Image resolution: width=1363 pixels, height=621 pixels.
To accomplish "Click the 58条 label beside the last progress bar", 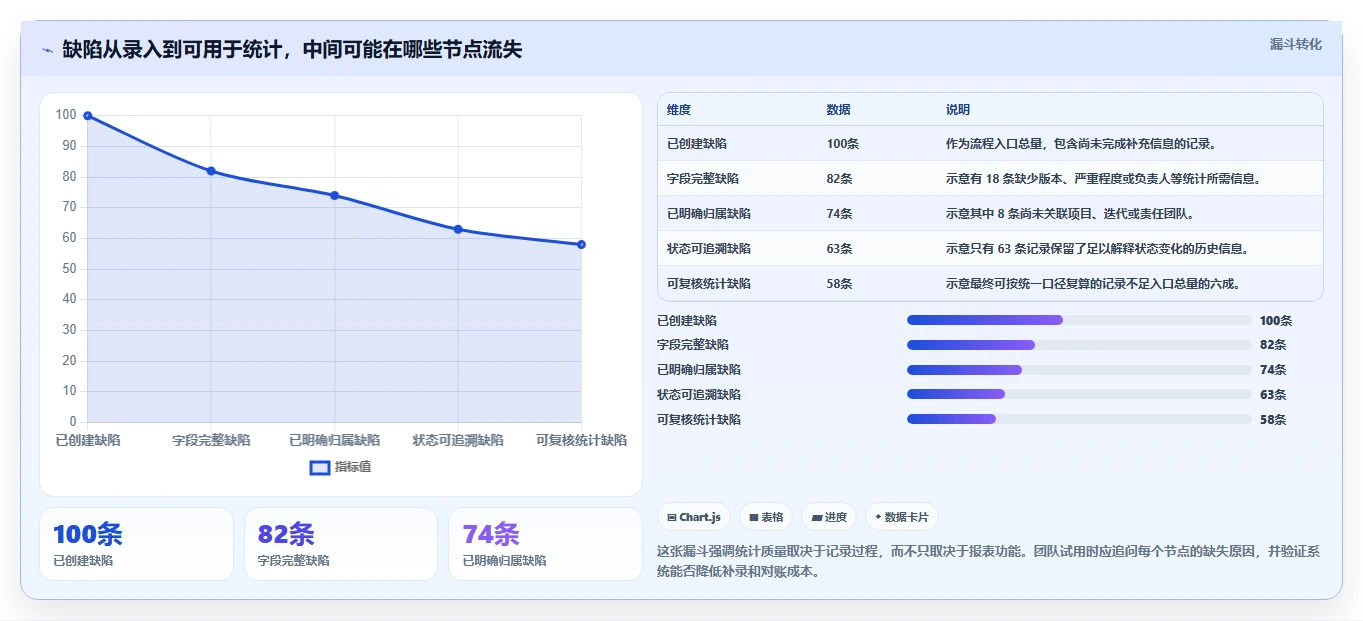I will [1273, 420].
